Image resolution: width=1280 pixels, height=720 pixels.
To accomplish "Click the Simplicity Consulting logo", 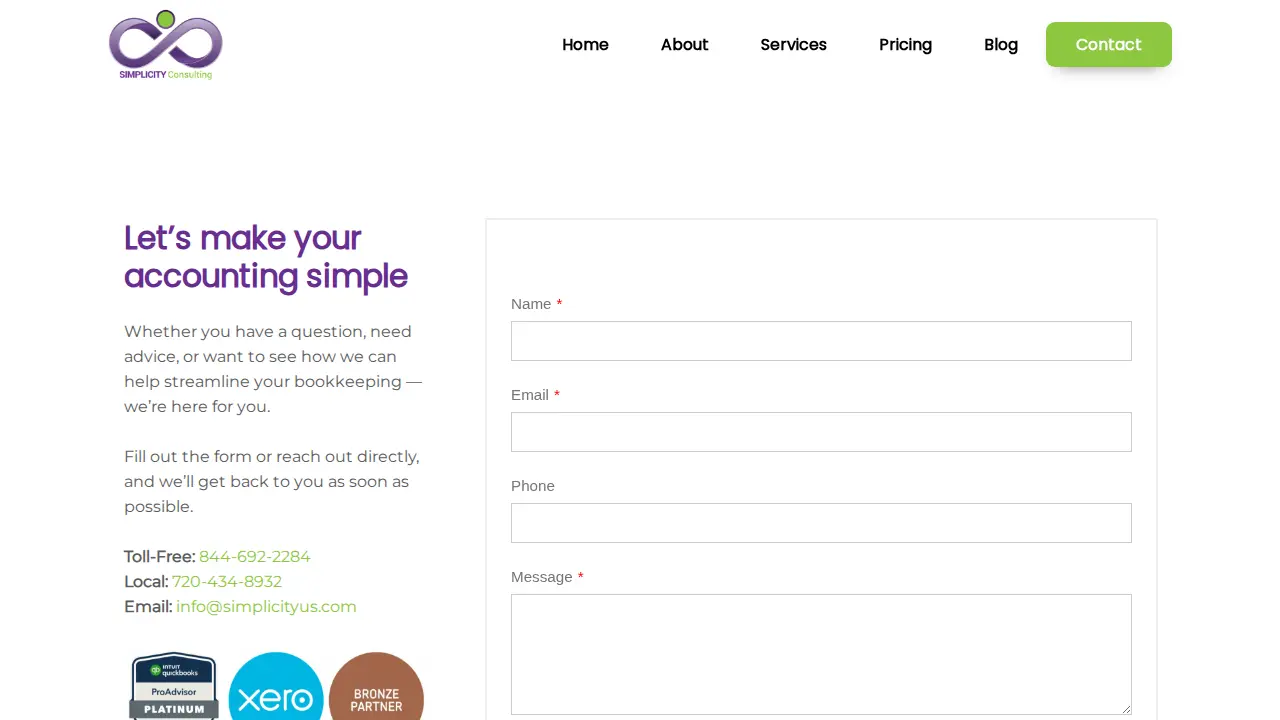I will pos(166,45).
